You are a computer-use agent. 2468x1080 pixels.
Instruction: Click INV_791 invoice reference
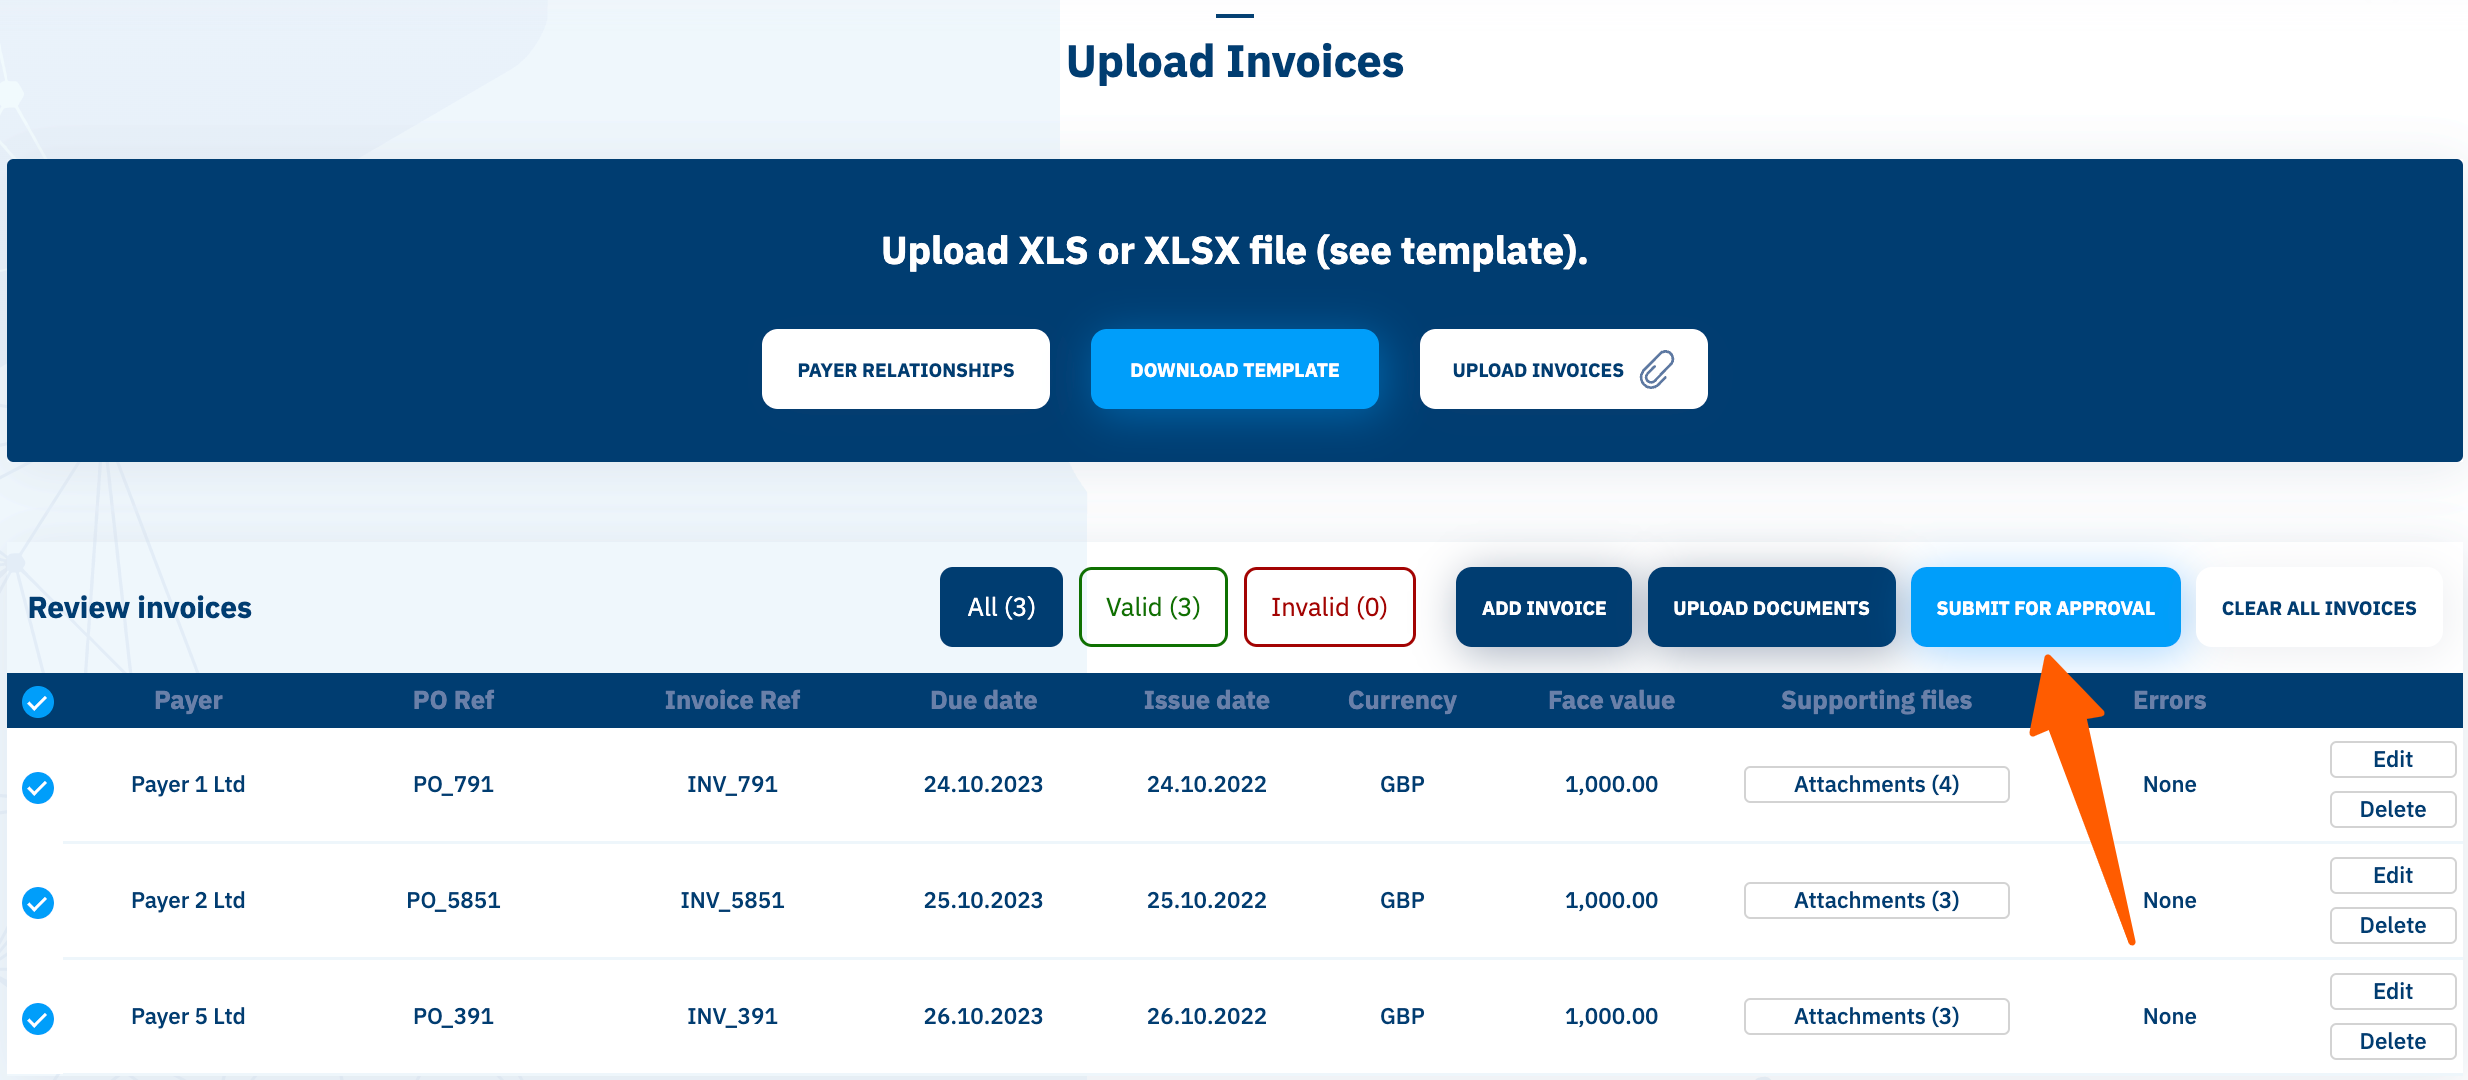[x=732, y=784]
